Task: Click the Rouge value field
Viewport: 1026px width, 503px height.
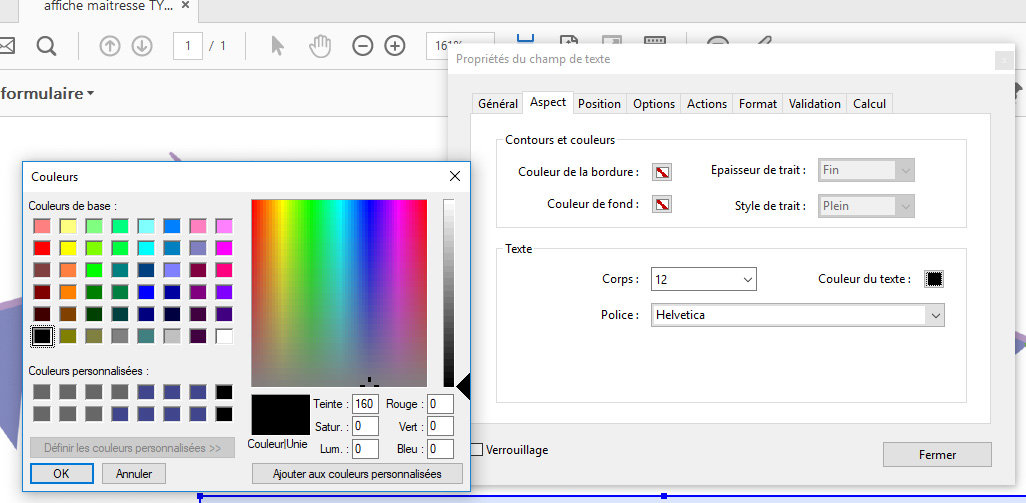Action: coord(440,404)
